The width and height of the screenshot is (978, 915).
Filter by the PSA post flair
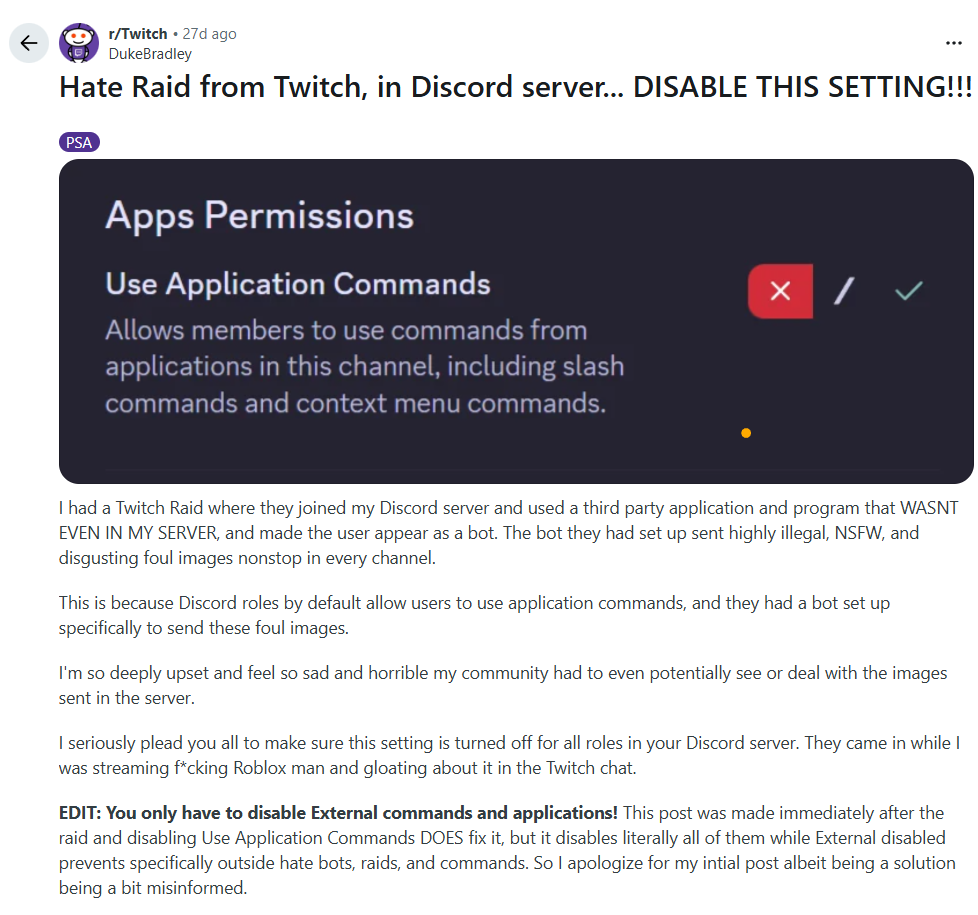[x=79, y=142]
